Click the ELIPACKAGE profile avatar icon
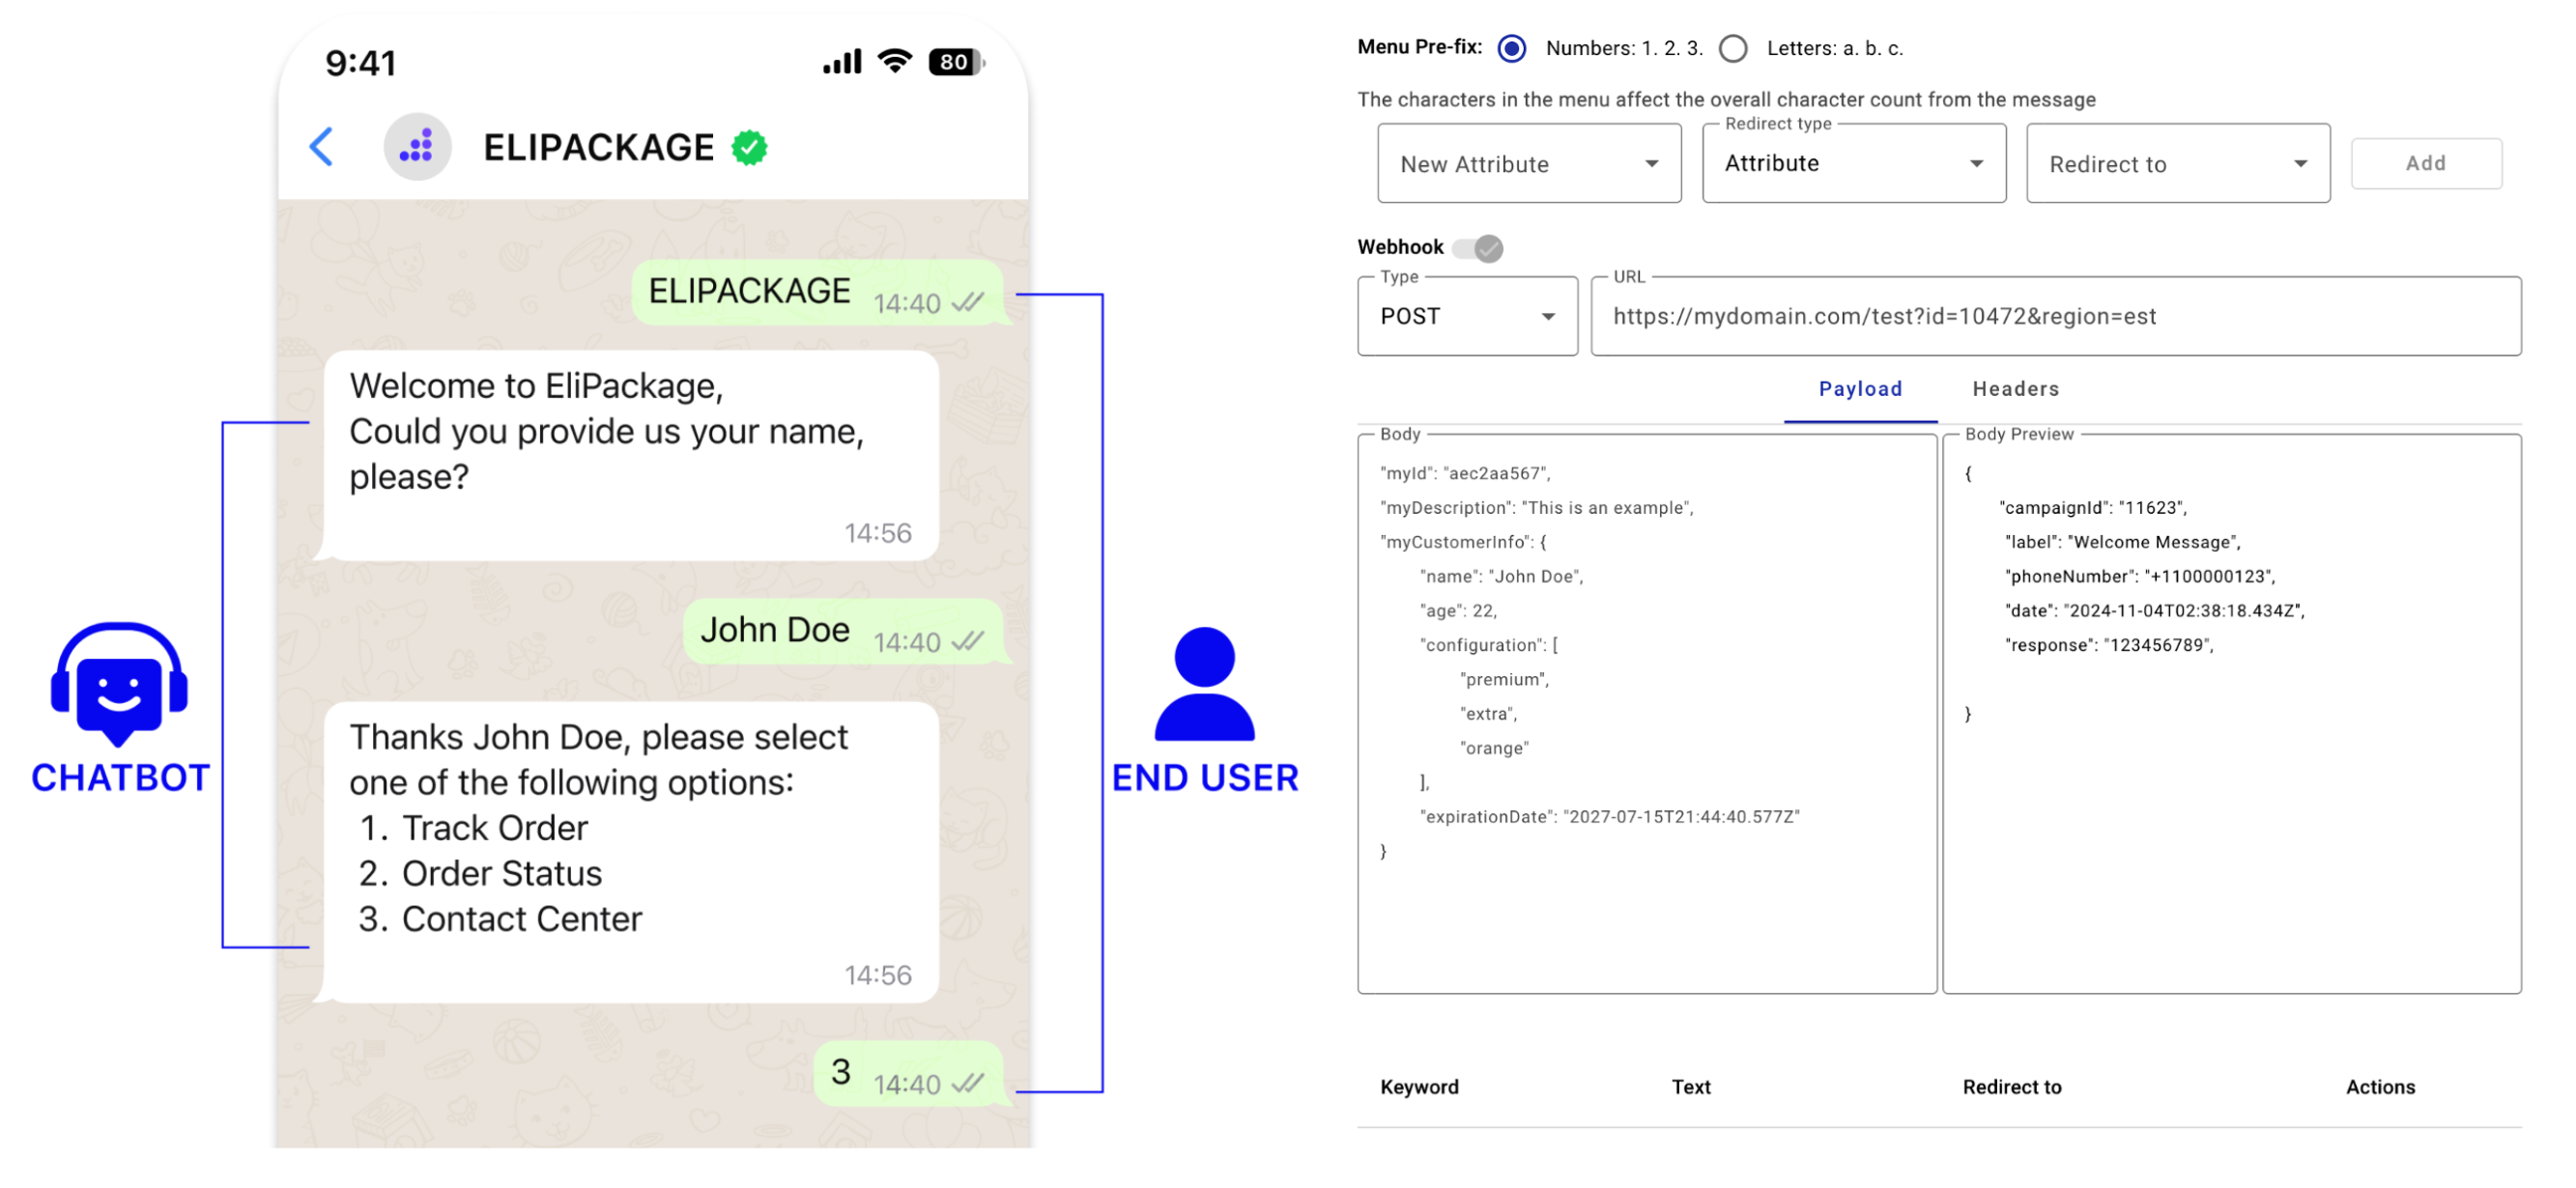Viewport: 2576px width, 1188px height. 417,147
